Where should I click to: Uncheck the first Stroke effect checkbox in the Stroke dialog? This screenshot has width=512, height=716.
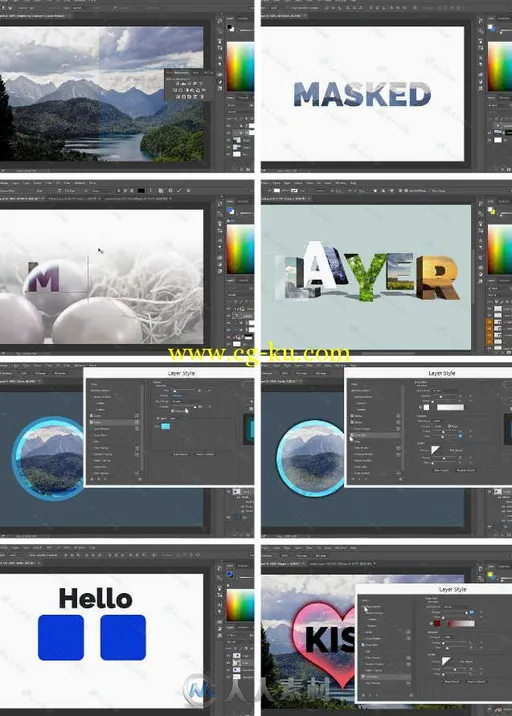tap(91, 416)
